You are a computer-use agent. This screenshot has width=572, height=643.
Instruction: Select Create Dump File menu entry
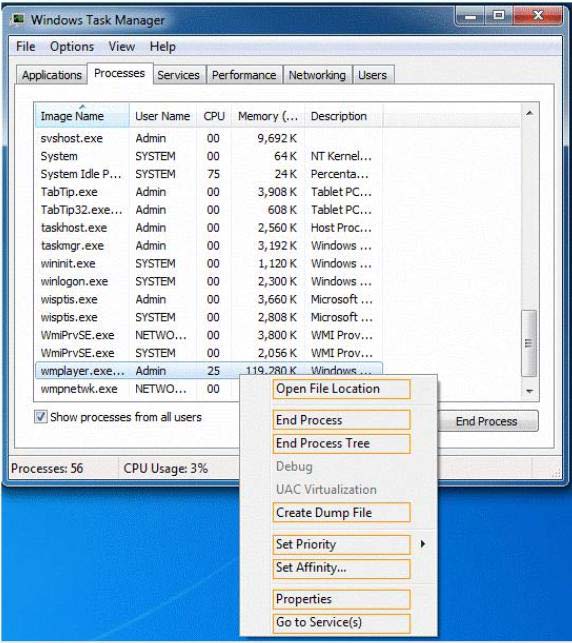coord(341,513)
